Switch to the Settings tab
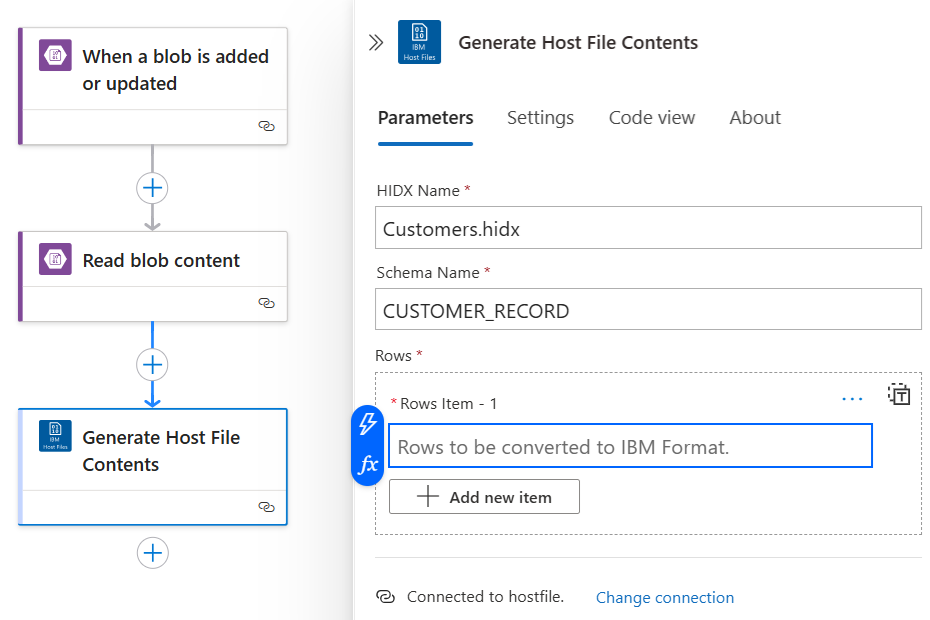Screen dimensions: 930x620 540,118
